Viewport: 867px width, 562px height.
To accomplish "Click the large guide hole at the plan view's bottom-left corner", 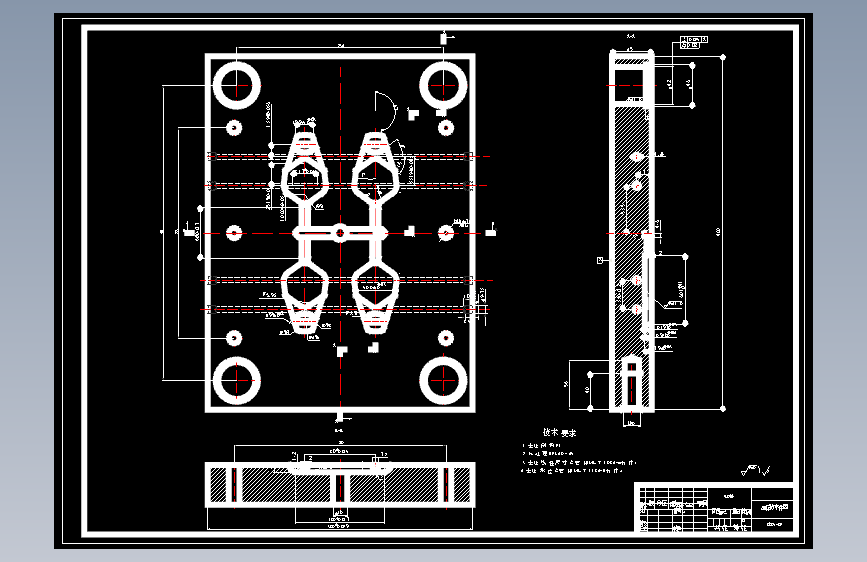I will click(x=237, y=381).
